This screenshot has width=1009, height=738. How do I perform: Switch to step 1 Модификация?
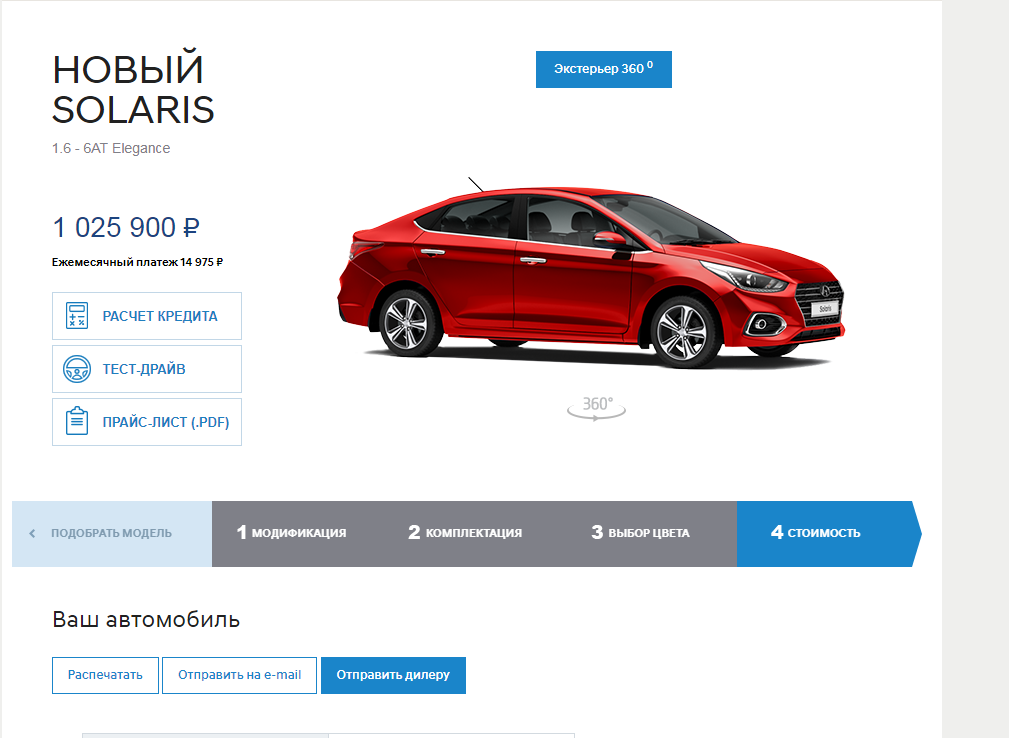click(x=292, y=533)
